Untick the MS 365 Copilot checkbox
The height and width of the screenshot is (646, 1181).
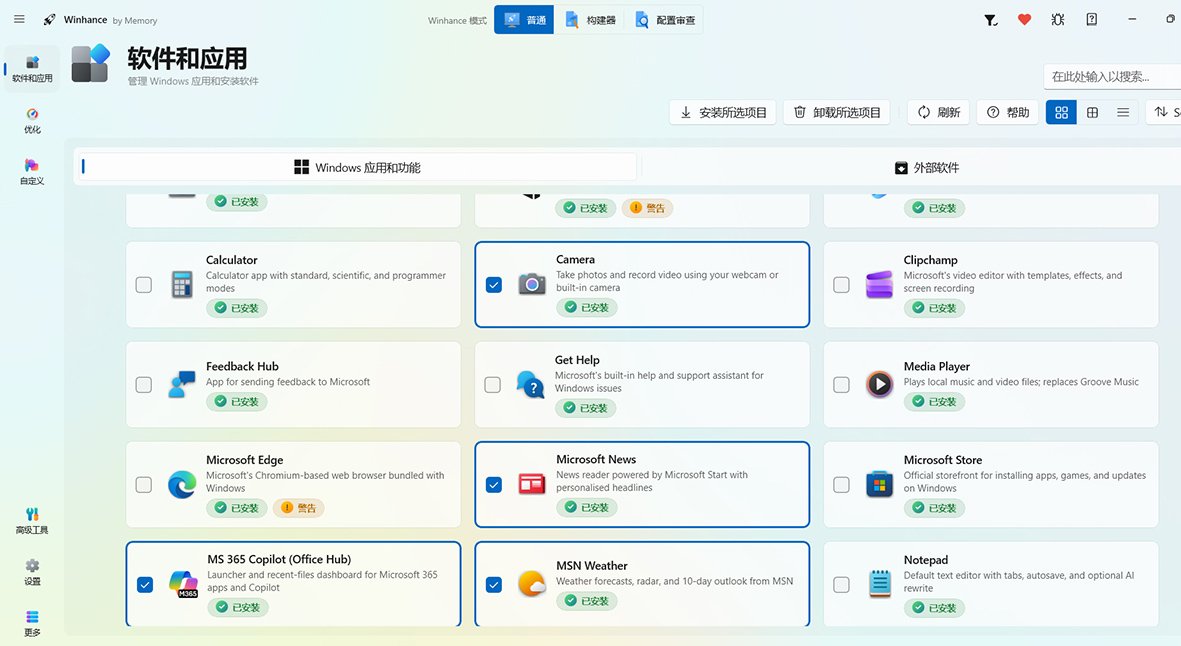[145, 584]
